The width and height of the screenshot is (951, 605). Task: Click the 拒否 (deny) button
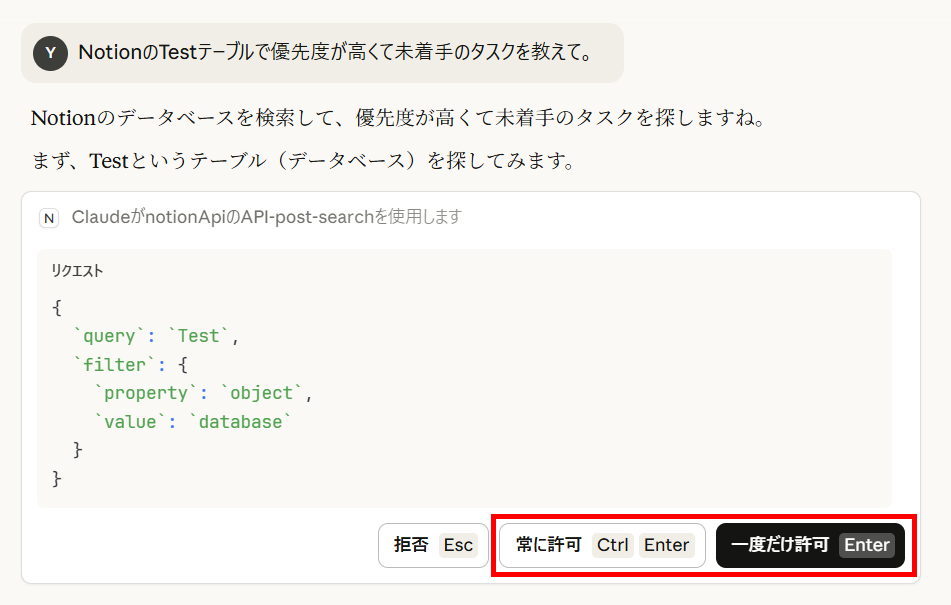click(x=433, y=545)
